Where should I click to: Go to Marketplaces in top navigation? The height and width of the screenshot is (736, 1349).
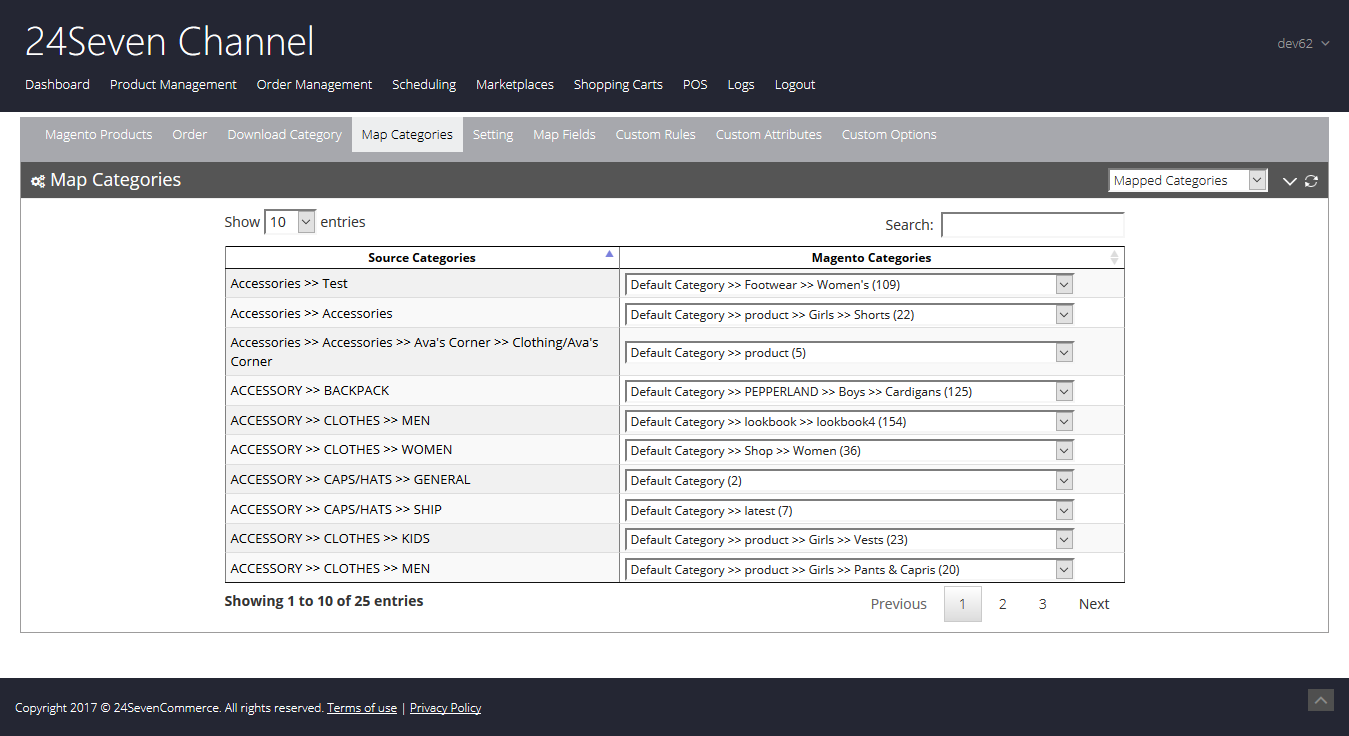click(514, 85)
